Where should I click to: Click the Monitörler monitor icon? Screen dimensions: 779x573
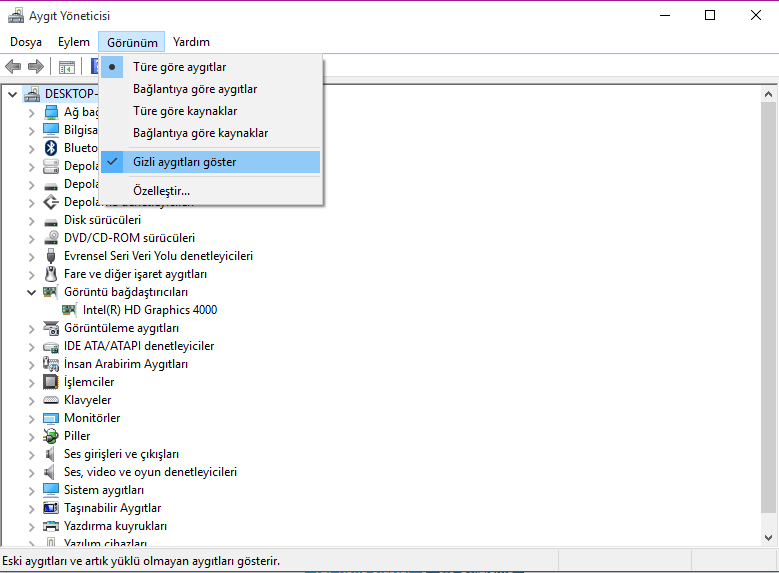51,418
